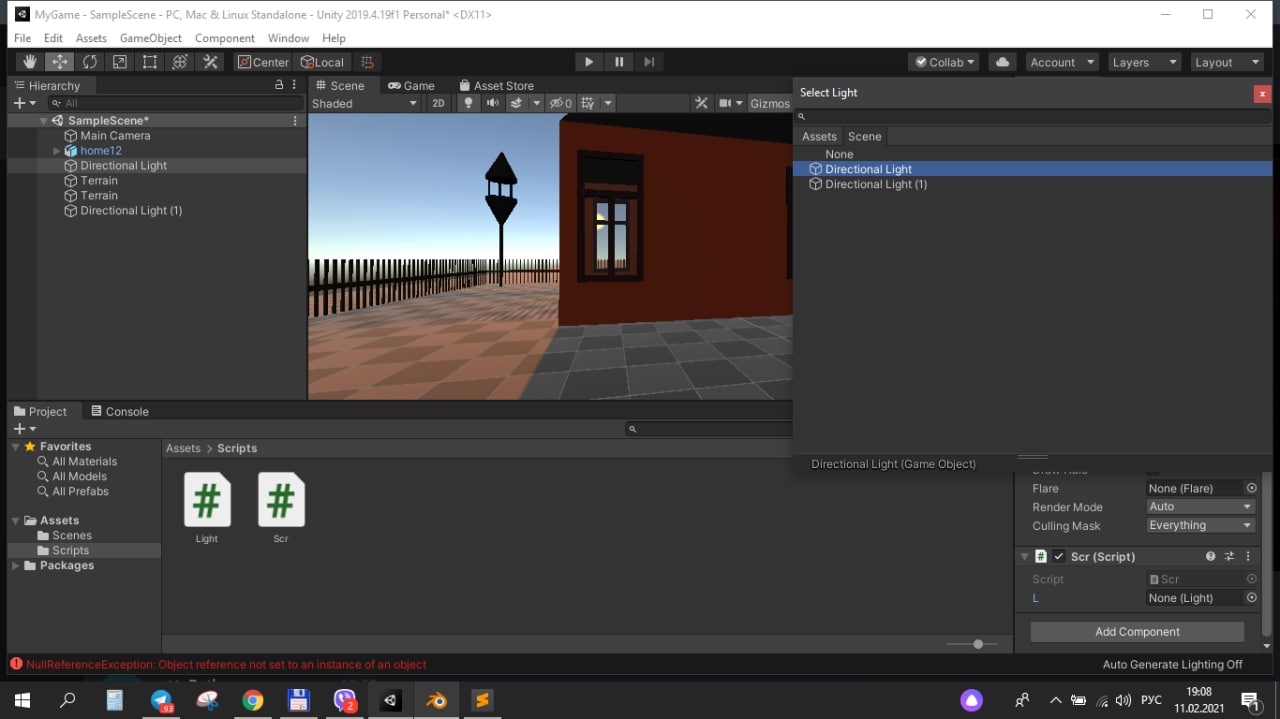Toggle scene audio
1280x719 pixels.
[x=492, y=103]
